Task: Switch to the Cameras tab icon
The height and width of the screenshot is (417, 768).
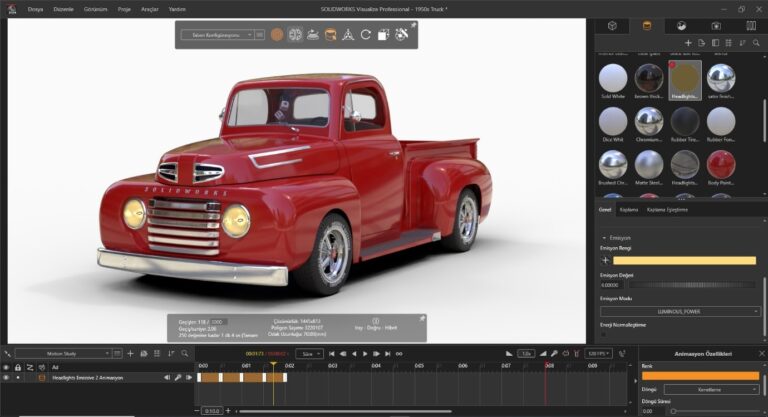Action: (715, 25)
